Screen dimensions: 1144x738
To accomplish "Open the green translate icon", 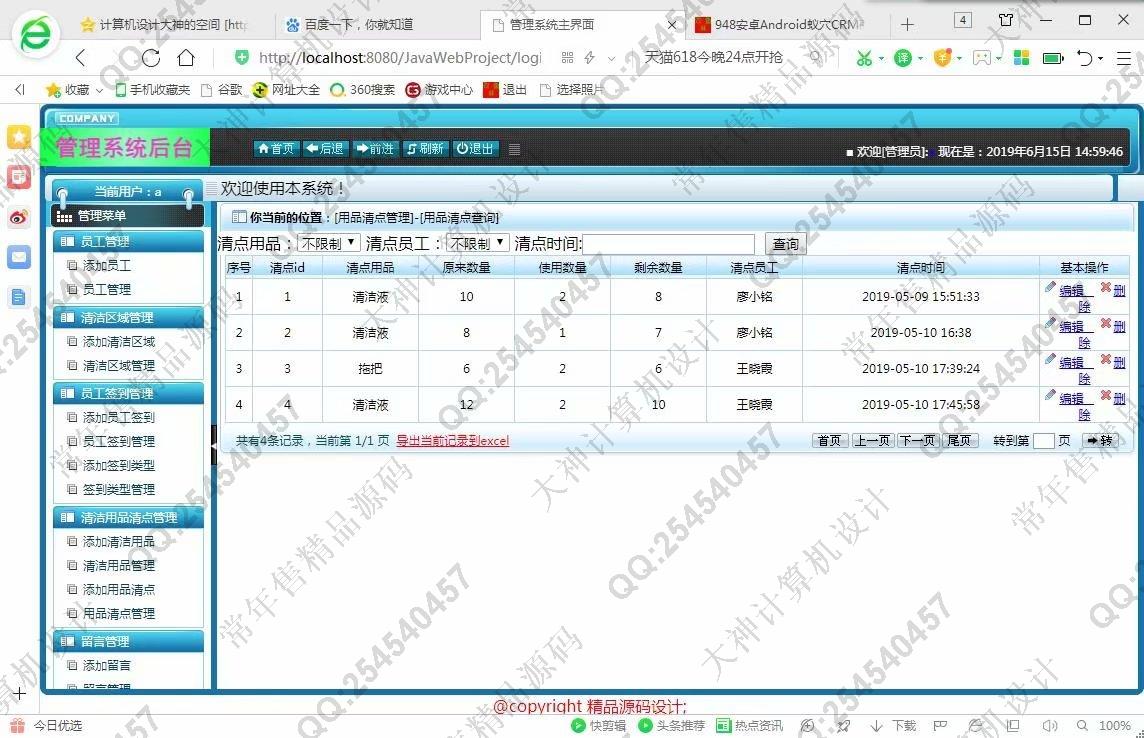I will coord(903,58).
